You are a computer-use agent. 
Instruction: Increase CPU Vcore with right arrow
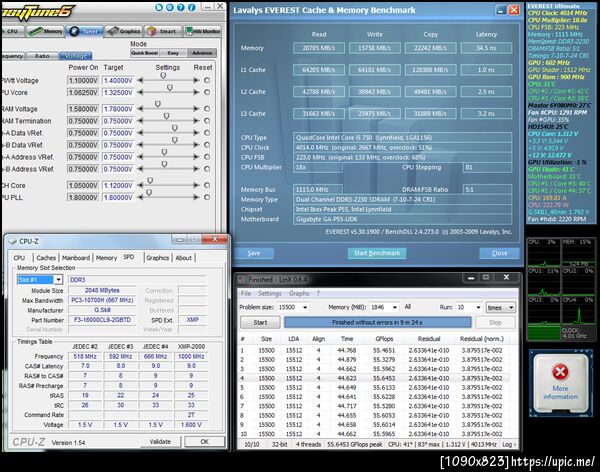point(196,92)
